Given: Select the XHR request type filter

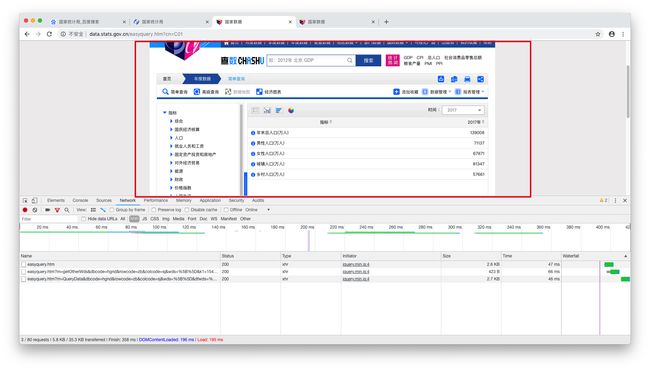Looking at the screenshot, I should click(x=134, y=219).
